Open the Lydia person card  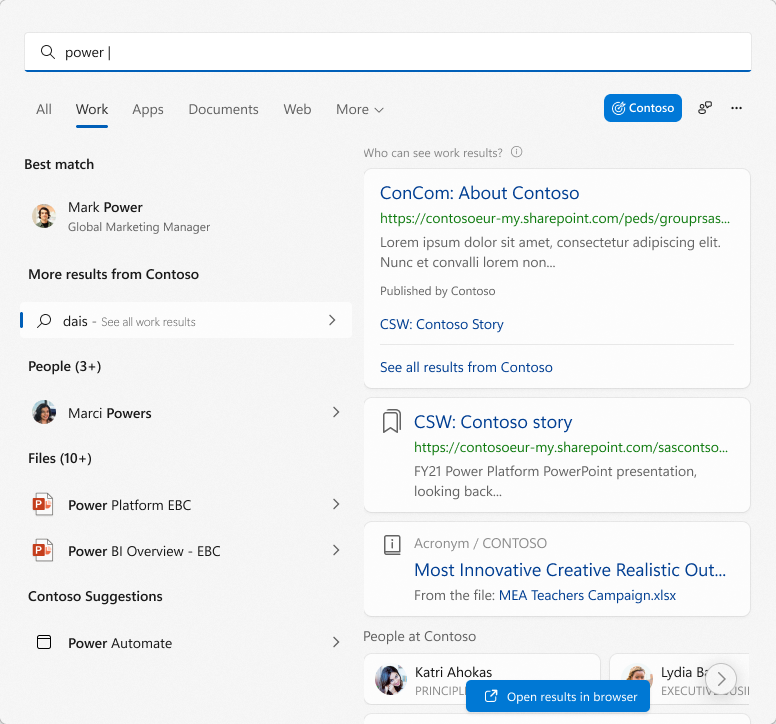click(x=679, y=679)
